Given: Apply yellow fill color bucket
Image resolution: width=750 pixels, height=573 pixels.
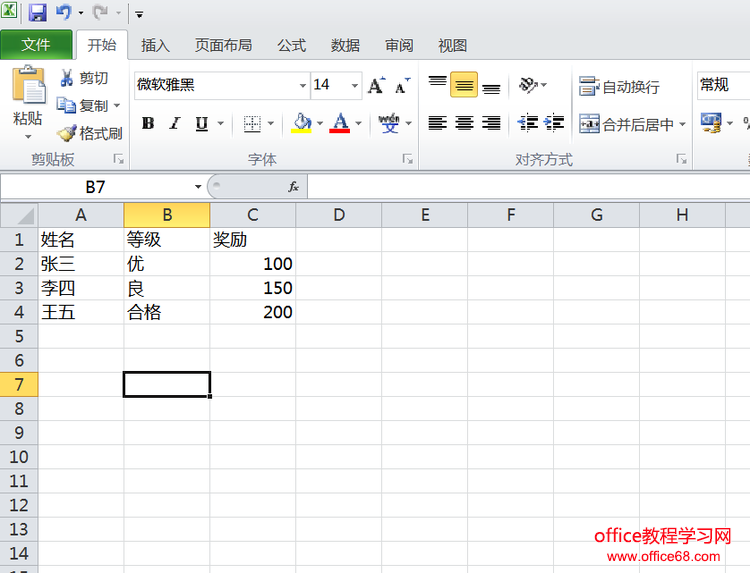Looking at the screenshot, I should pos(302,123).
